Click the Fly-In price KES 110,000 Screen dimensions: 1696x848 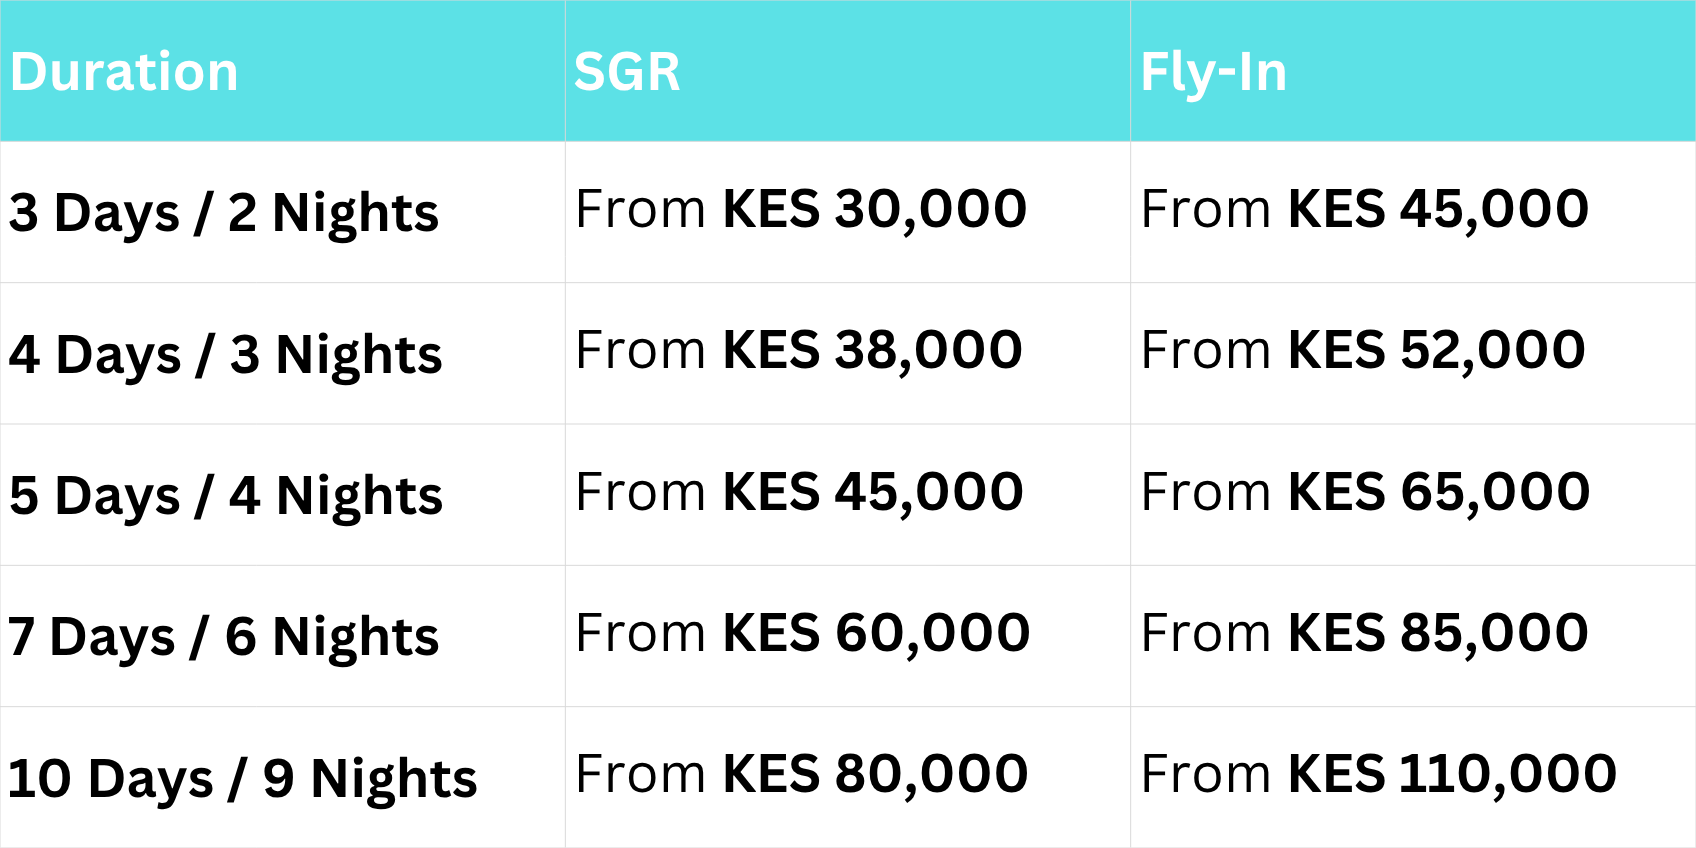[1452, 775]
